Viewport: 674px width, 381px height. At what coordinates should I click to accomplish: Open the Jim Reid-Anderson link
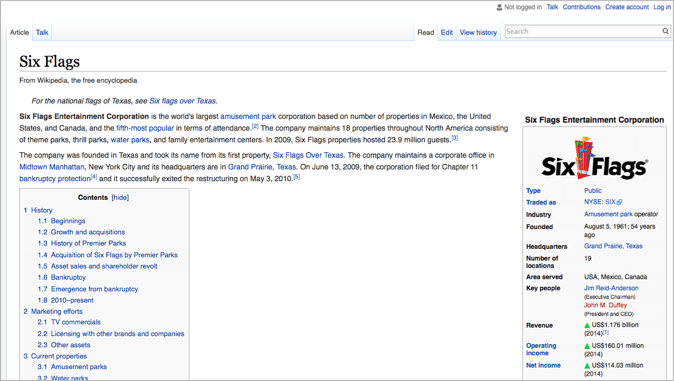pyautogui.click(x=611, y=288)
